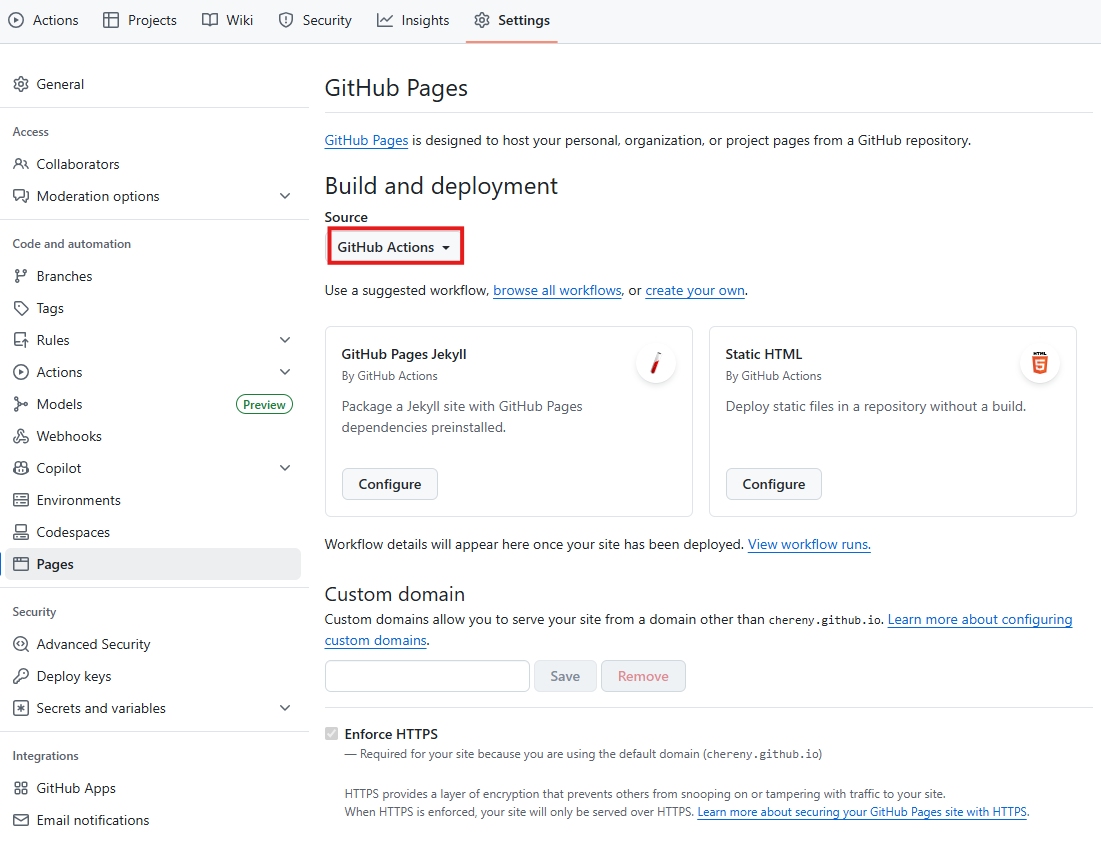Click the Webhooks icon in sidebar

point(21,436)
